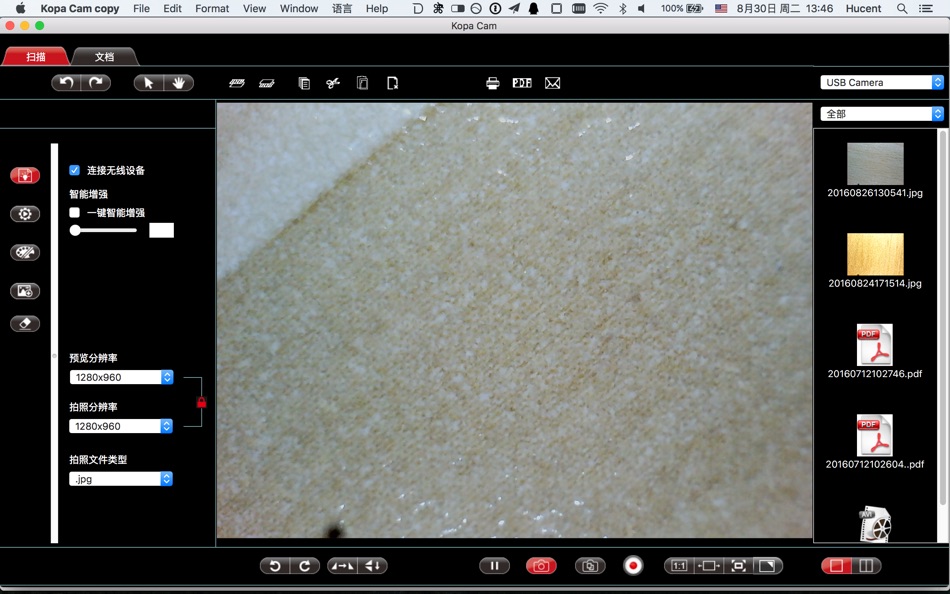The image size is (950, 594).
Task: Switch to the 文档 tab
Action: (104, 56)
